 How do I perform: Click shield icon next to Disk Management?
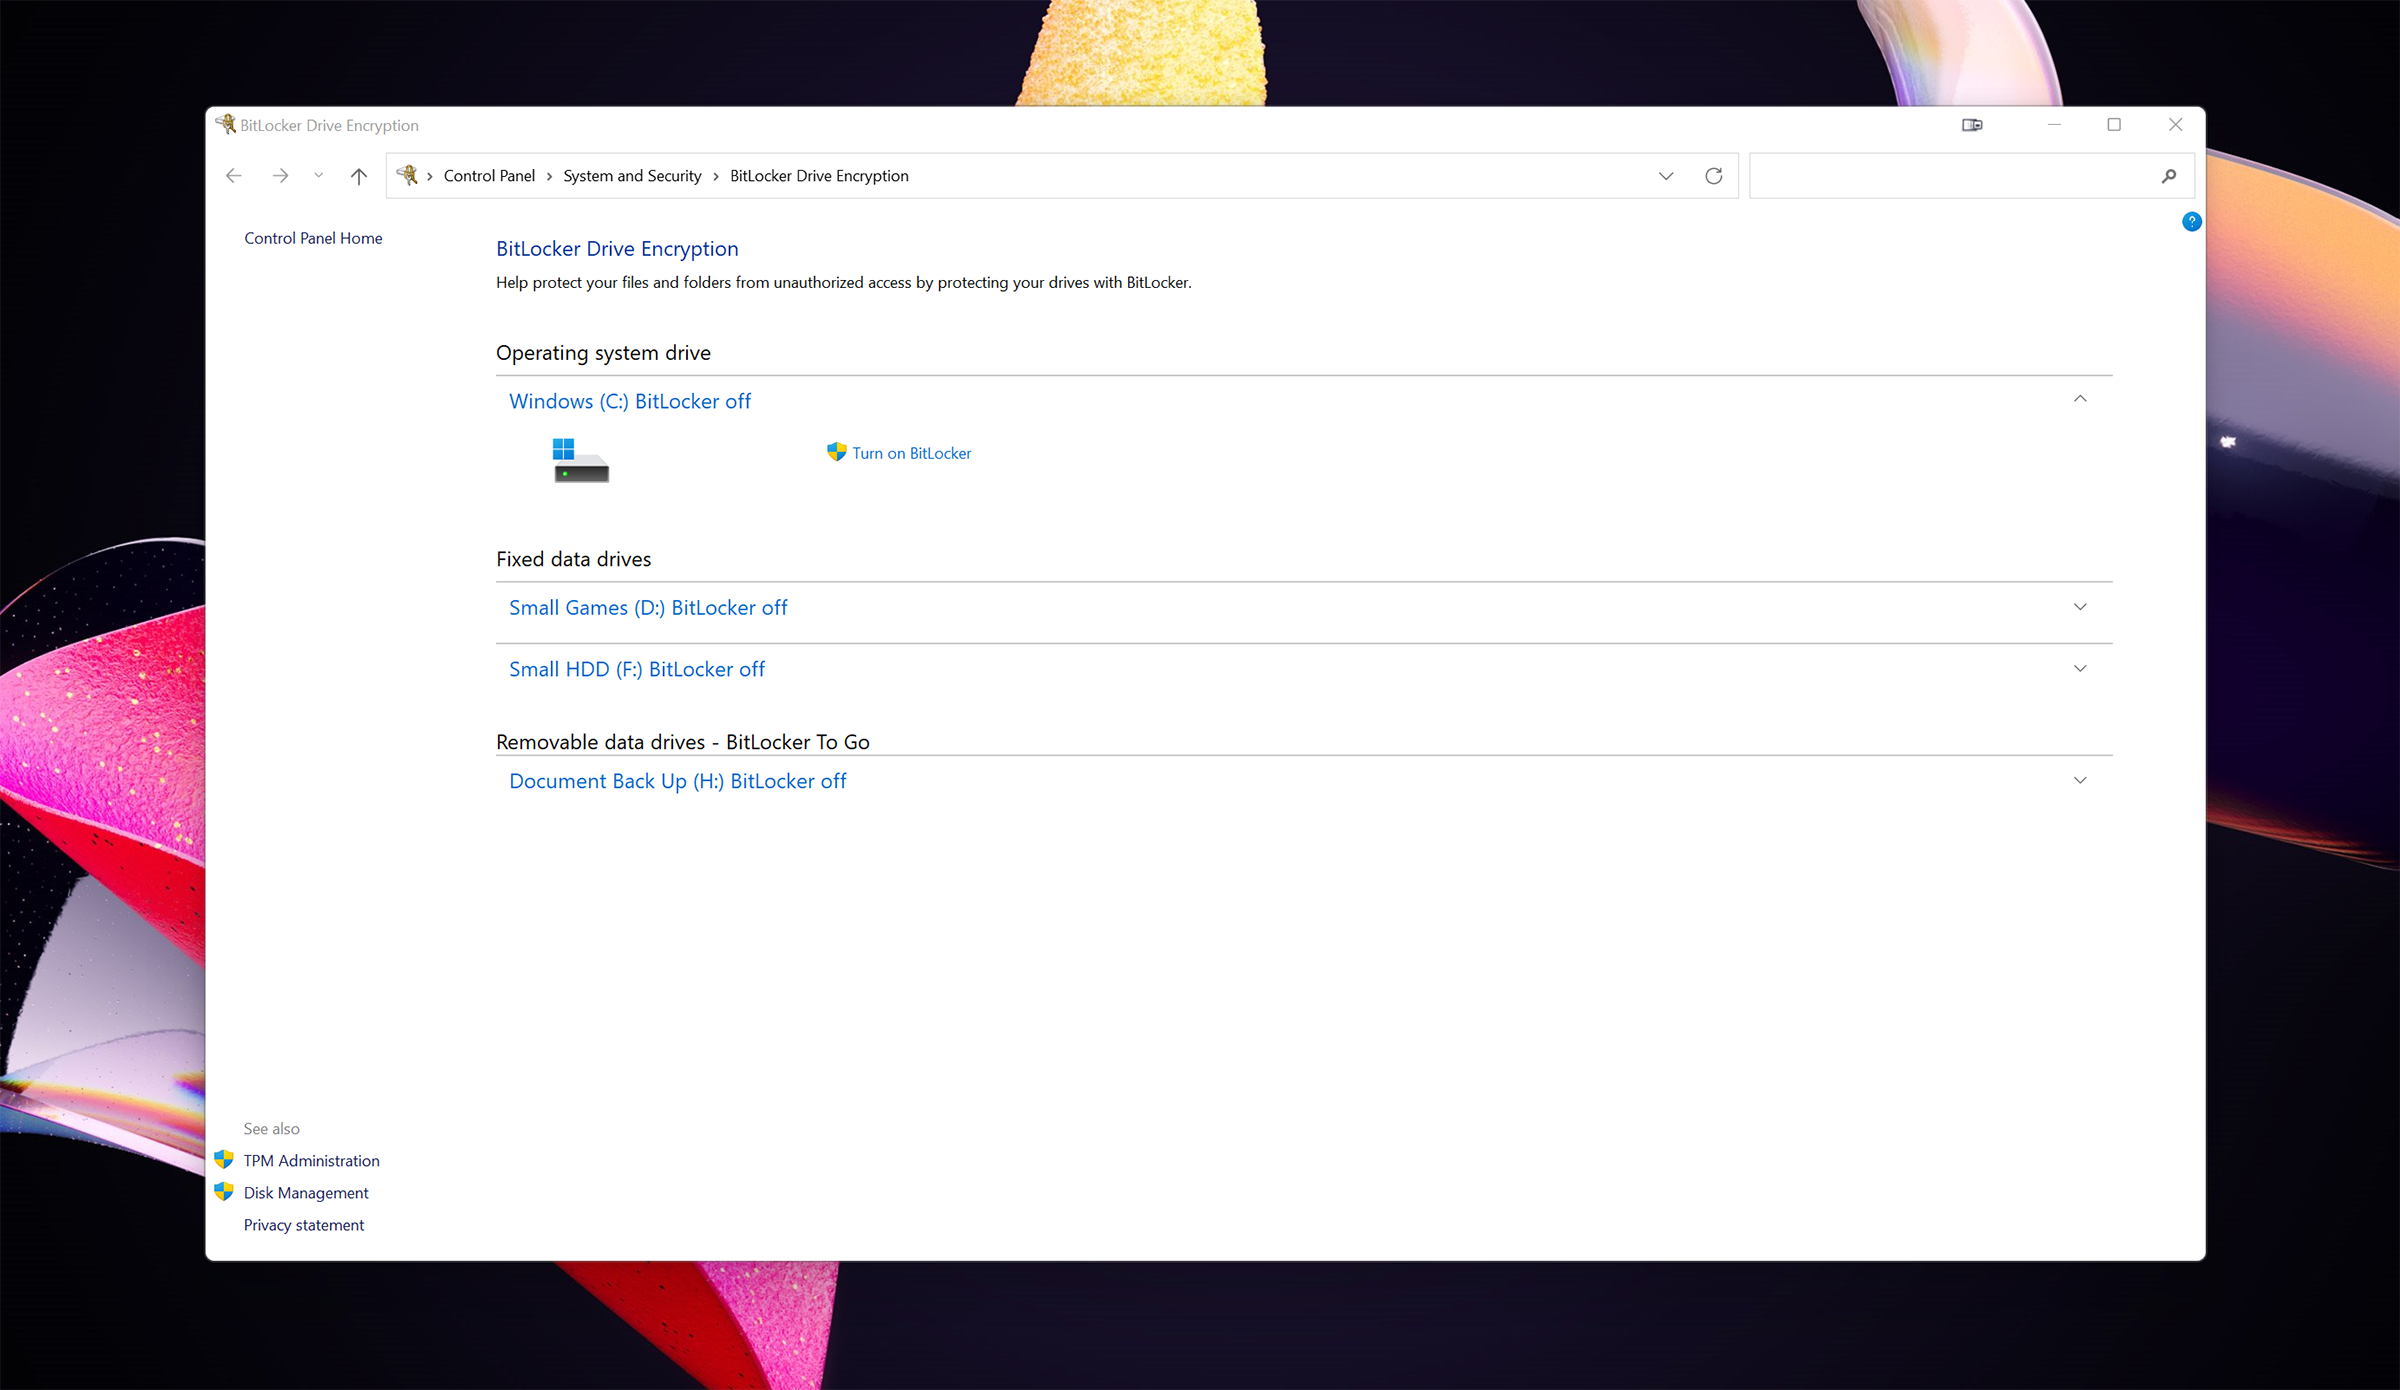click(224, 1192)
